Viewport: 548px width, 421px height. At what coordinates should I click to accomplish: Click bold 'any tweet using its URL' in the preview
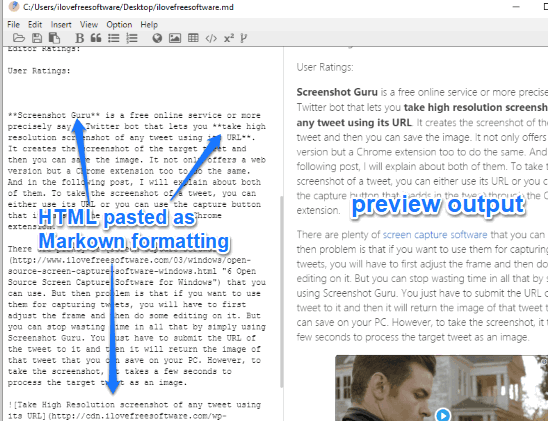click(354, 123)
